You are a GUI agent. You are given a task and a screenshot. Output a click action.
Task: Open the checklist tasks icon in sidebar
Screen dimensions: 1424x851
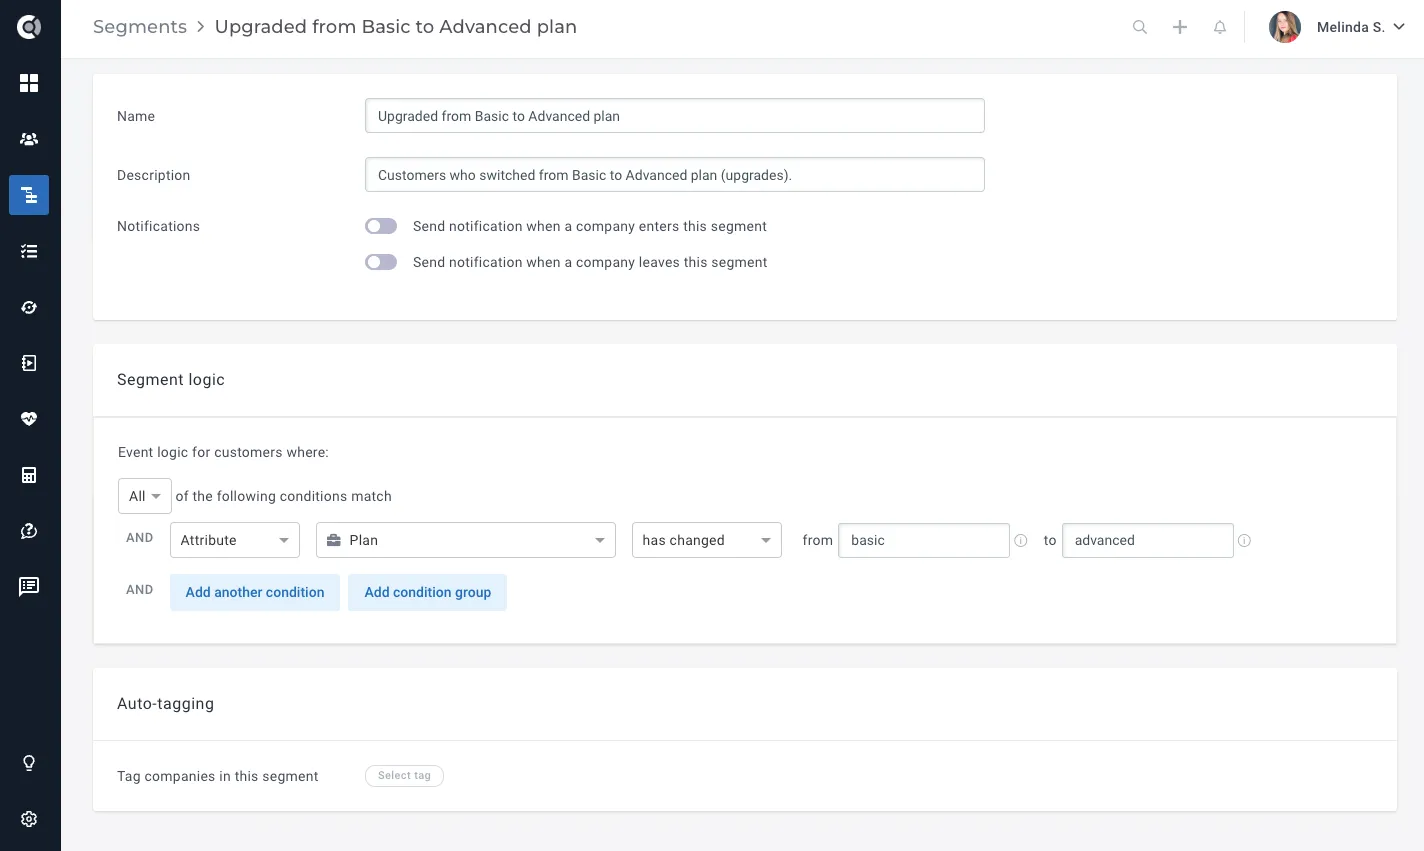pyautogui.click(x=29, y=251)
